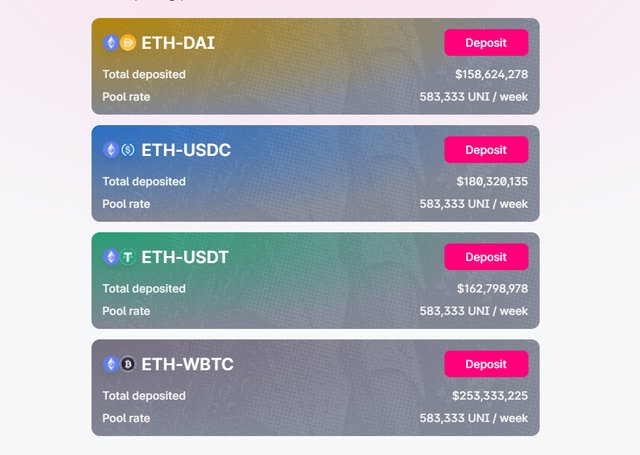Image resolution: width=640 pixels, height=455 pixels.
Task: Select the ETH-USDT pool title
Action: (185, 257)
